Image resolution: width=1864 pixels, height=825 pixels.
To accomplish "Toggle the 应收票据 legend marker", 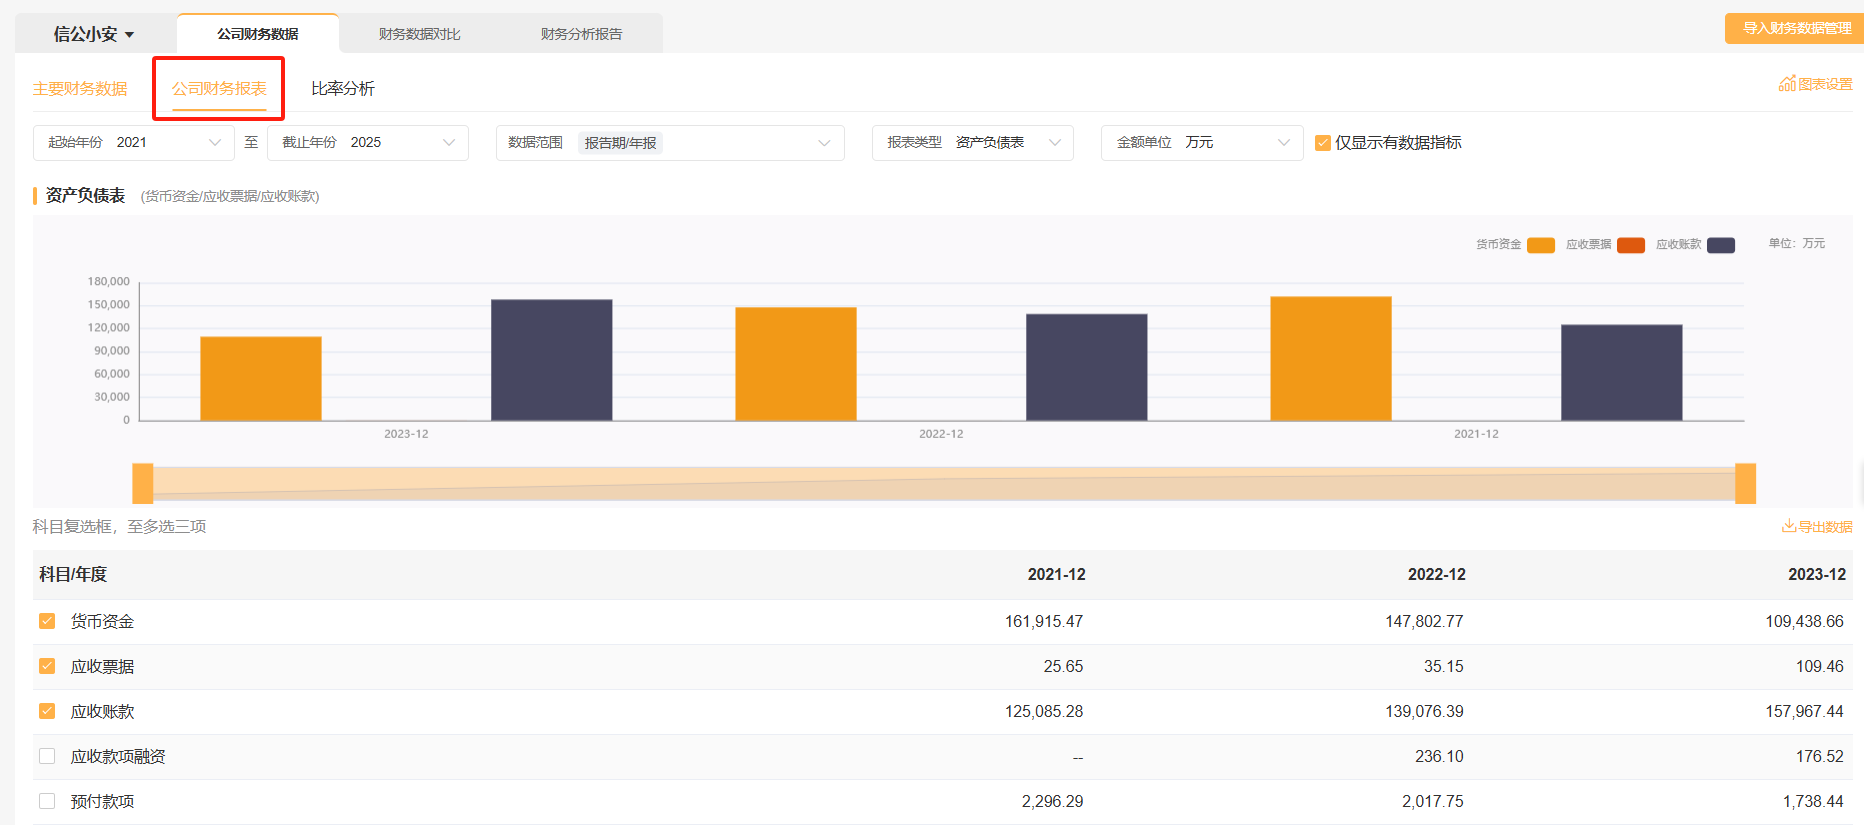I will point(1630,245).
